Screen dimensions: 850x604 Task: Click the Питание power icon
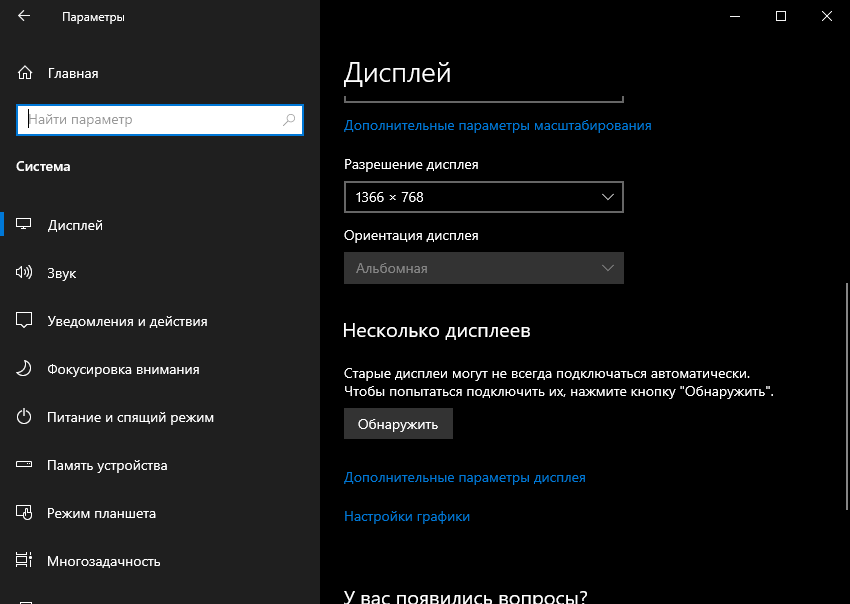coord(24,416)
